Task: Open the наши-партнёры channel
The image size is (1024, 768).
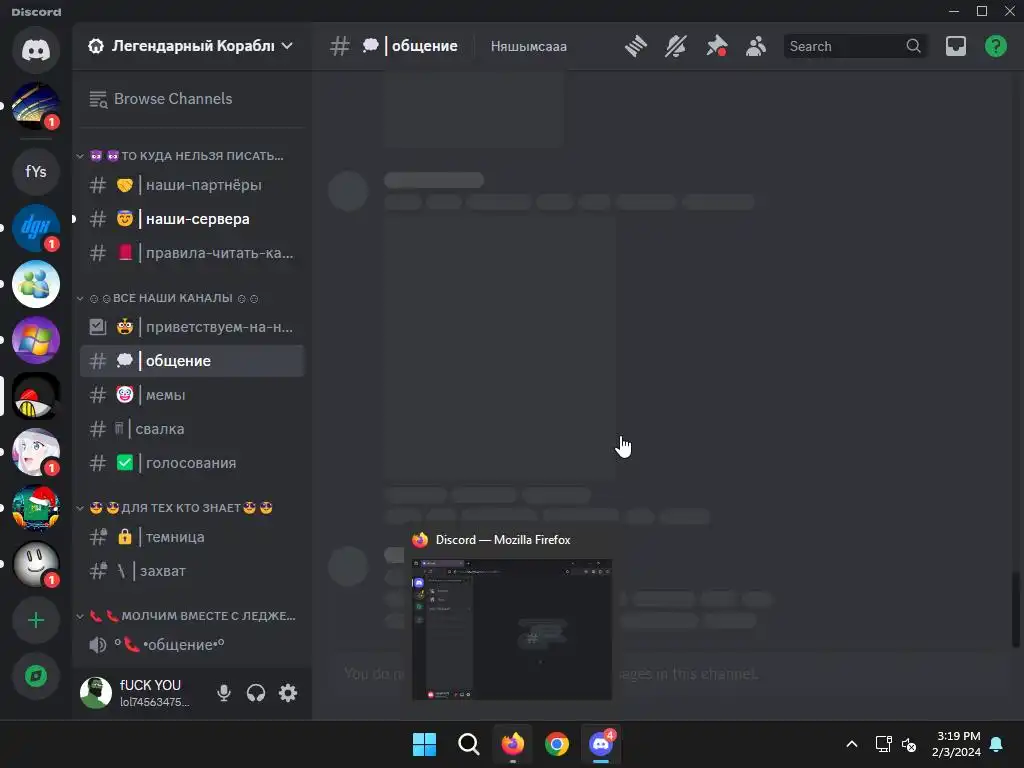Action: (x=192, y=185)
